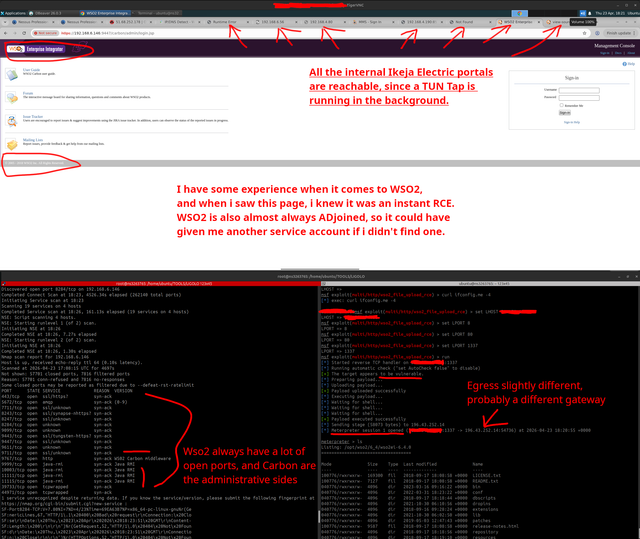Click the About link in header

point(631,53)
